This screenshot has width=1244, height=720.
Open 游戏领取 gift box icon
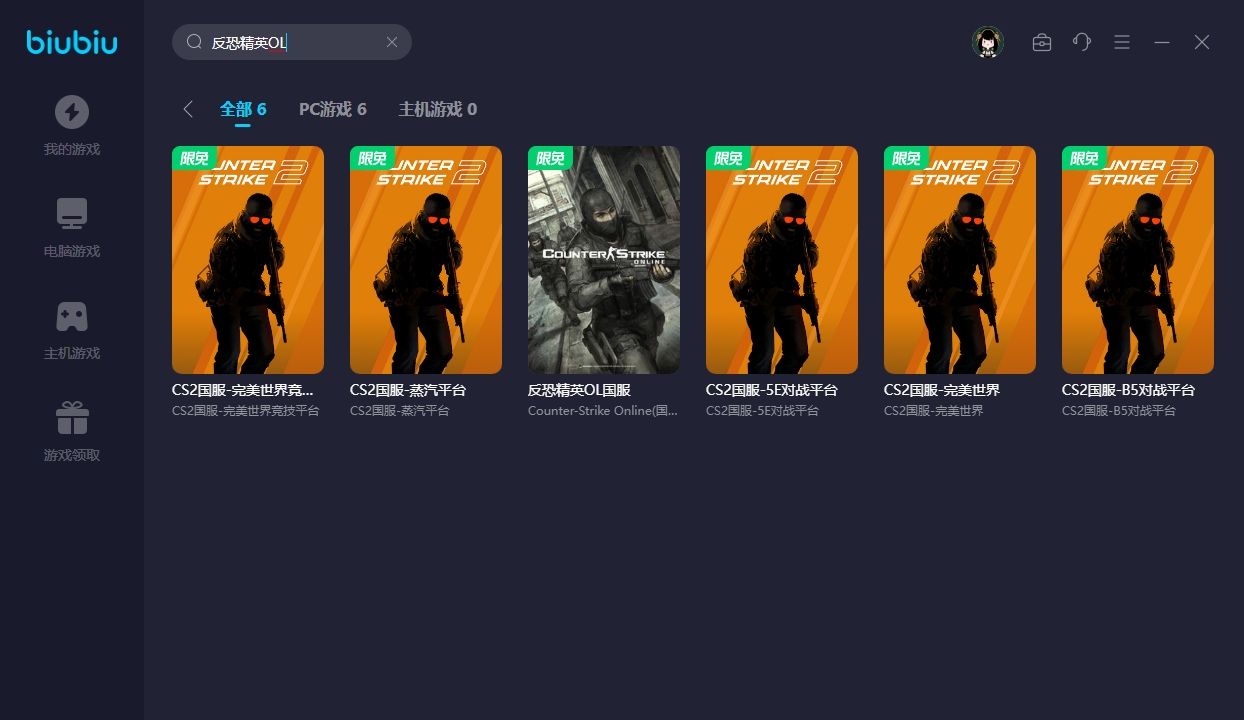click(71, 418)
